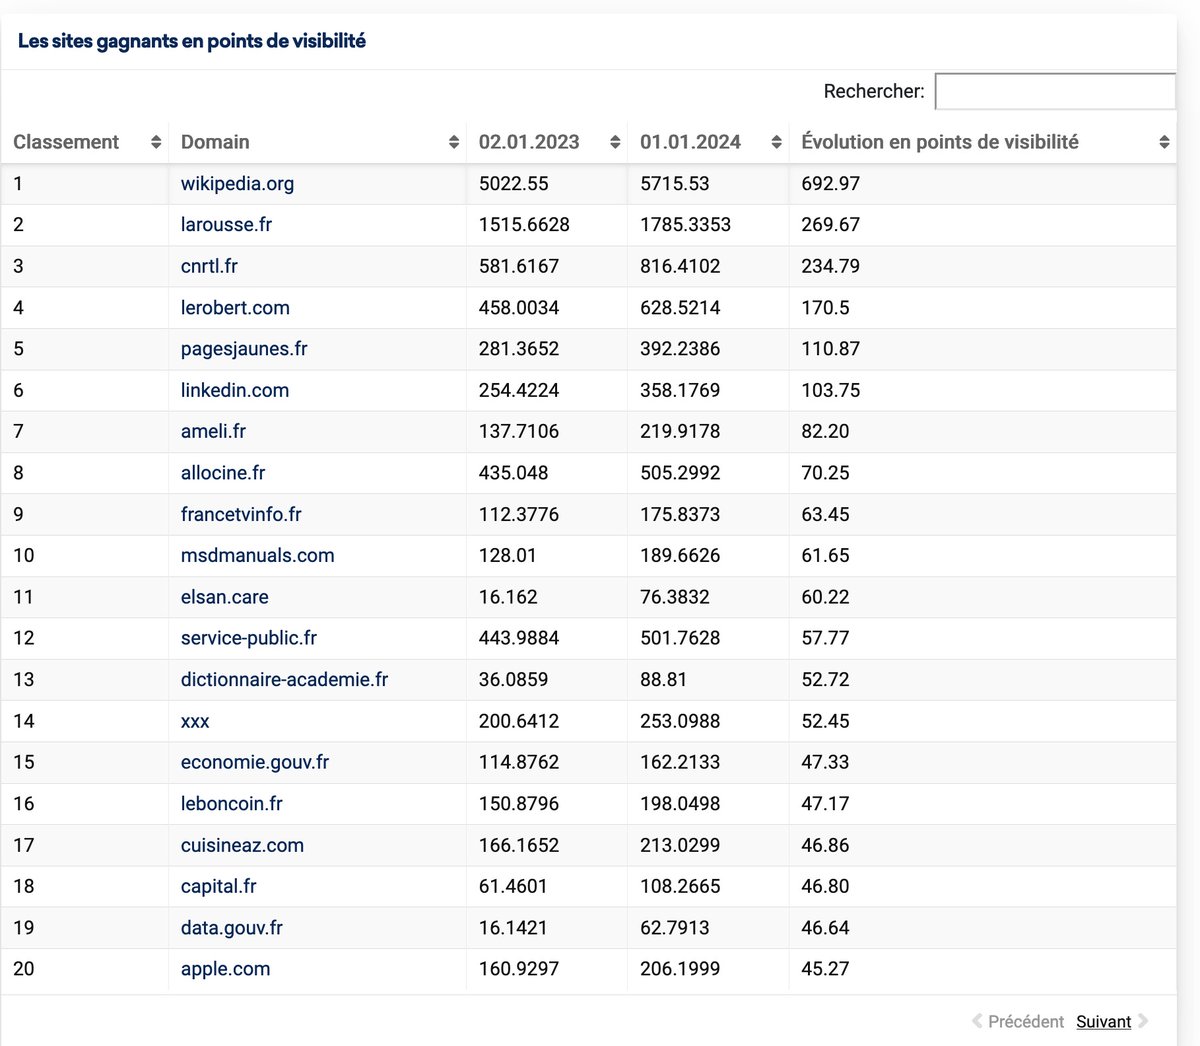Image resolution: width=1200 pixels, height=1046 pixels.
Task: Select the 816.4102 value for cnrtl.fr
Action: pos(680,266)
